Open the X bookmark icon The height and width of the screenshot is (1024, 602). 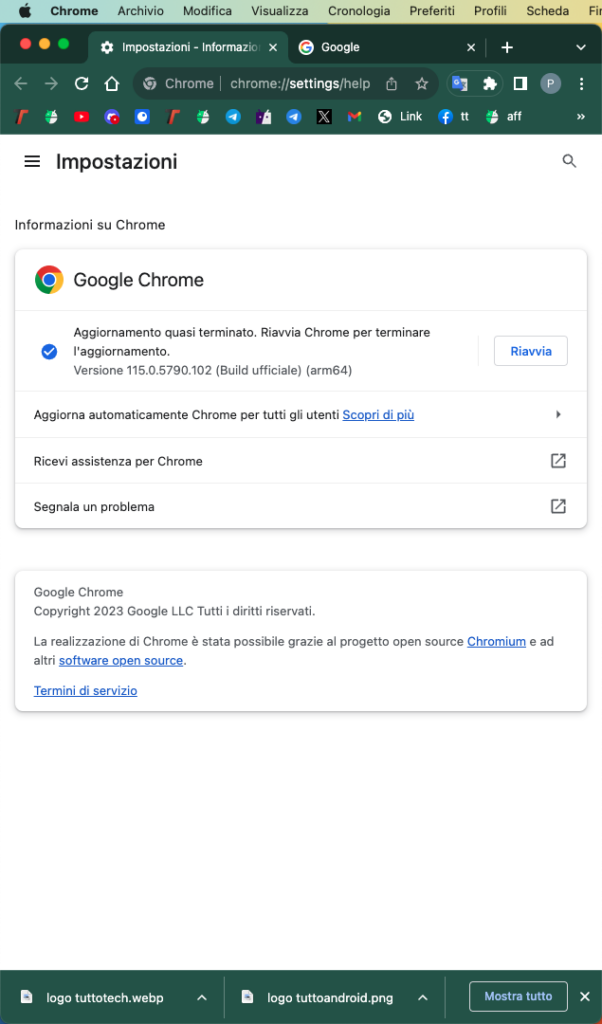point(324,117)
